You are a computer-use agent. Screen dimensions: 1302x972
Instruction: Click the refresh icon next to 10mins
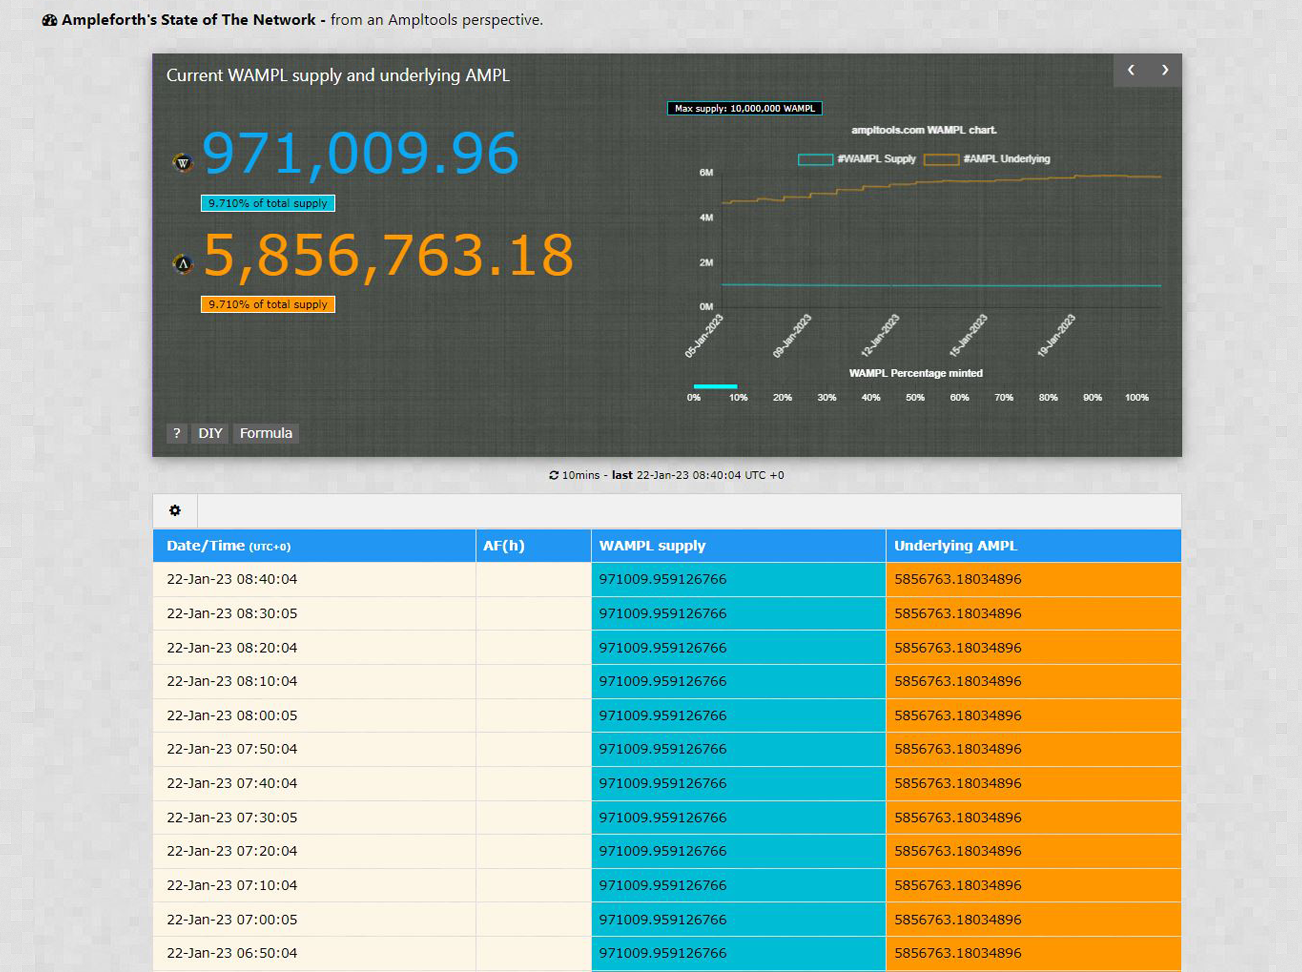coord(554,476)
